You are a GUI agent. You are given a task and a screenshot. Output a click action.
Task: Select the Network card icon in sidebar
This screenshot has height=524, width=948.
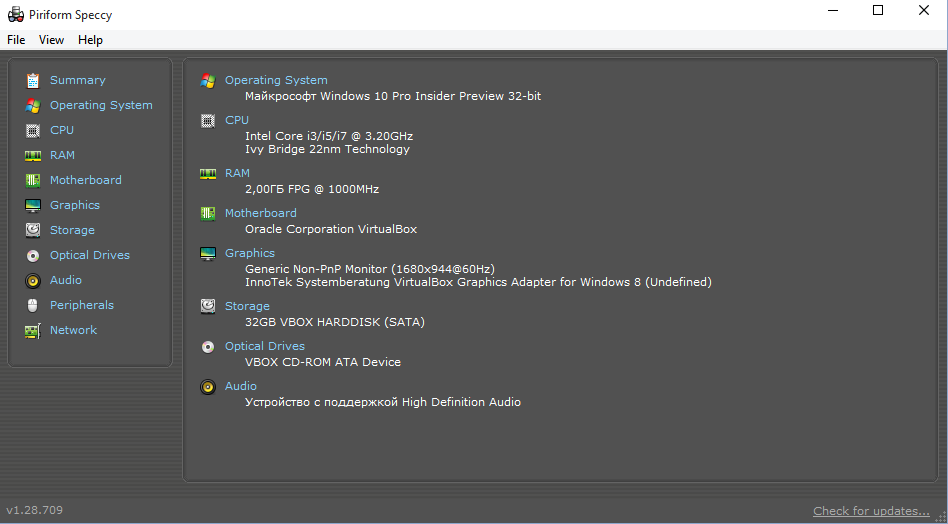pos(33,330)
